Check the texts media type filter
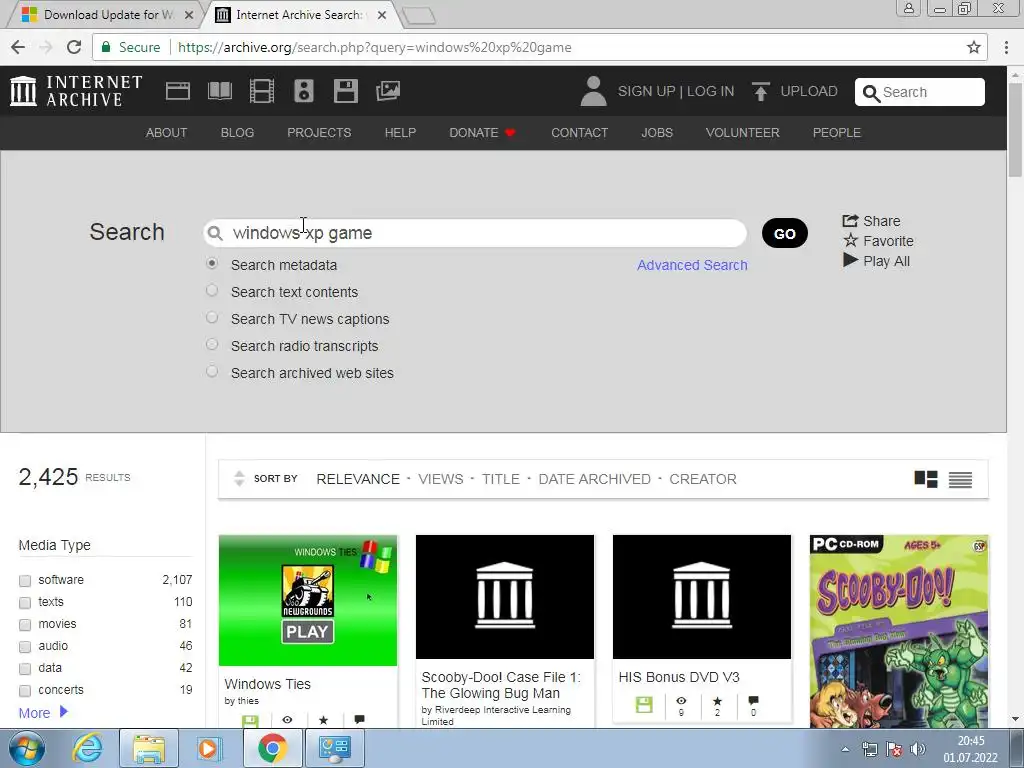Viewport: 1024px width, 768px height. [25, 603]
